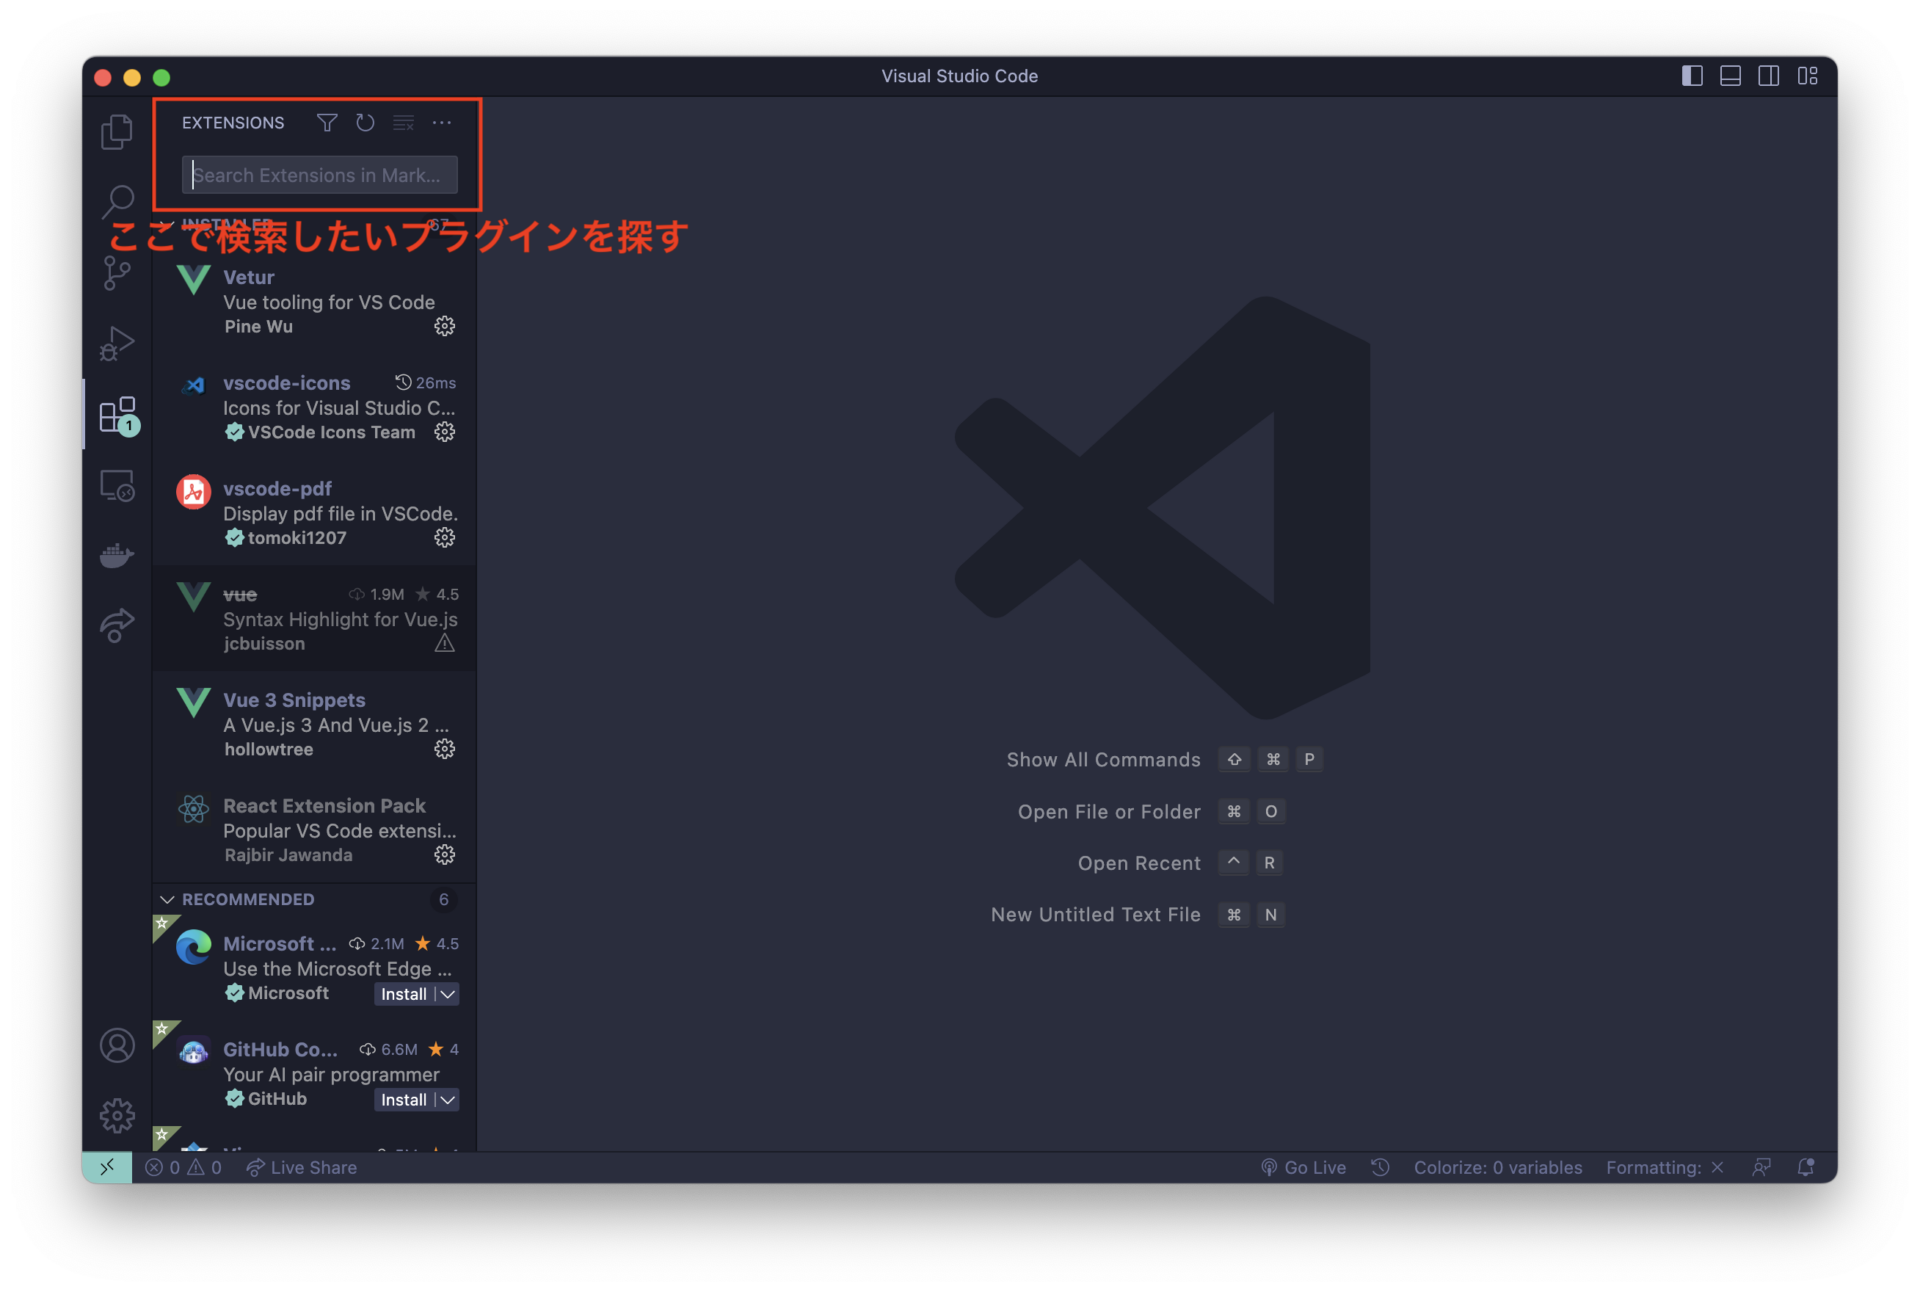Open the Accounts menu icon
The height and width of the screenshot is (1292, 1920).
pyautogui.click(x=117, y=1045)
